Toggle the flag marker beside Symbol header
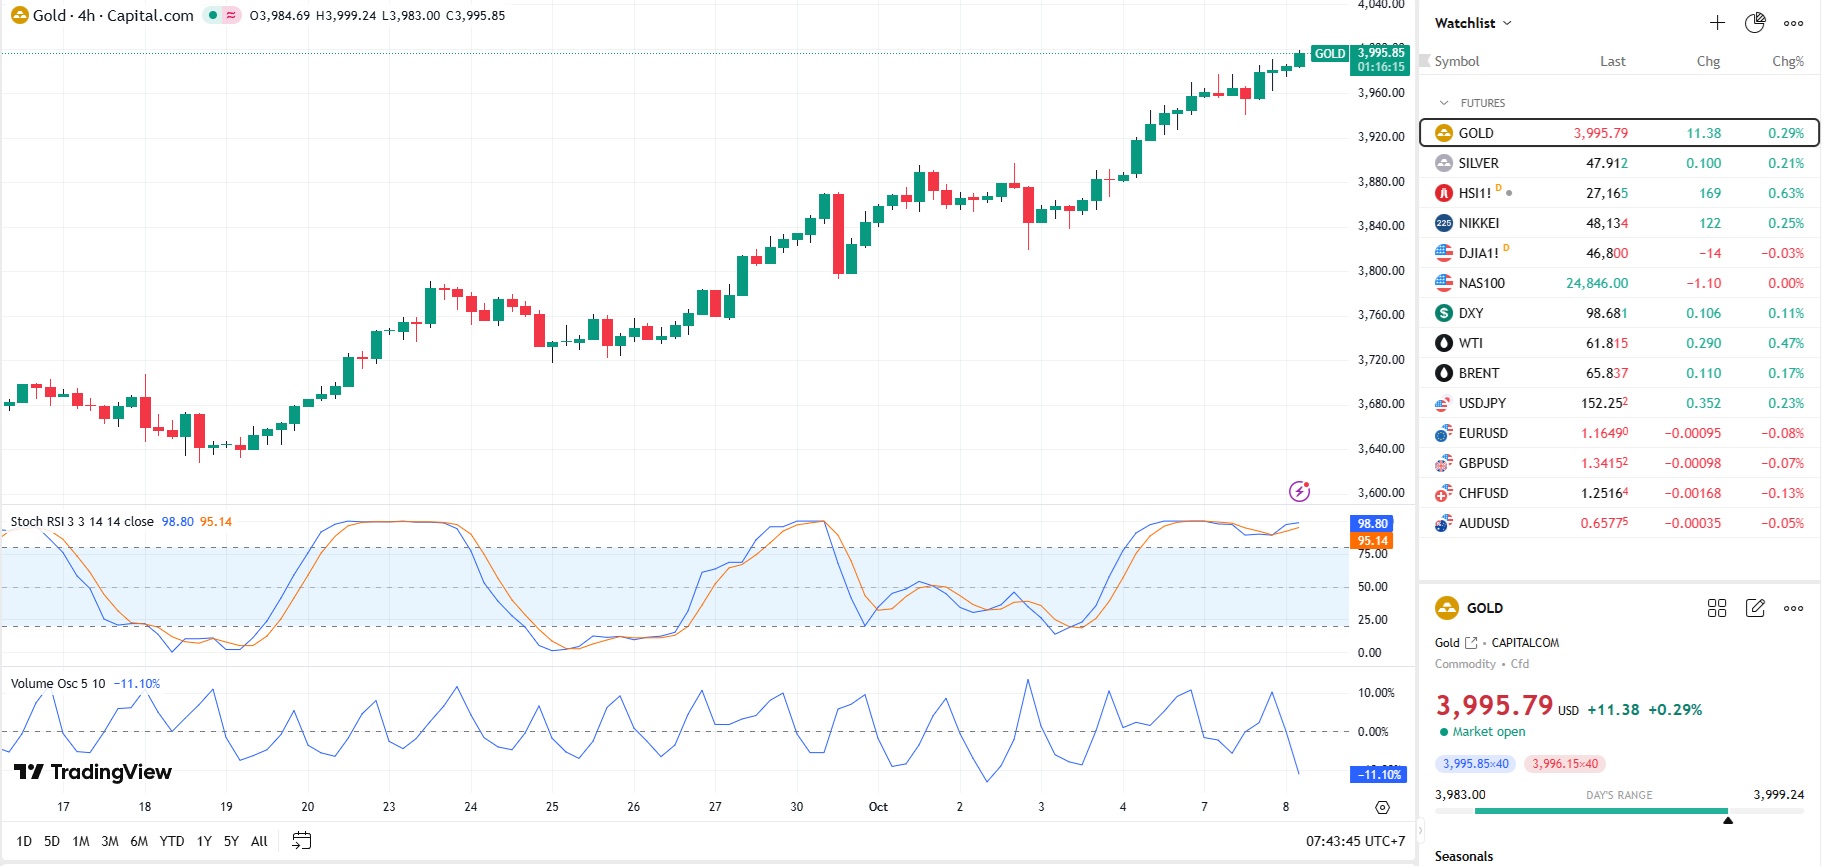 (1425, 61)
